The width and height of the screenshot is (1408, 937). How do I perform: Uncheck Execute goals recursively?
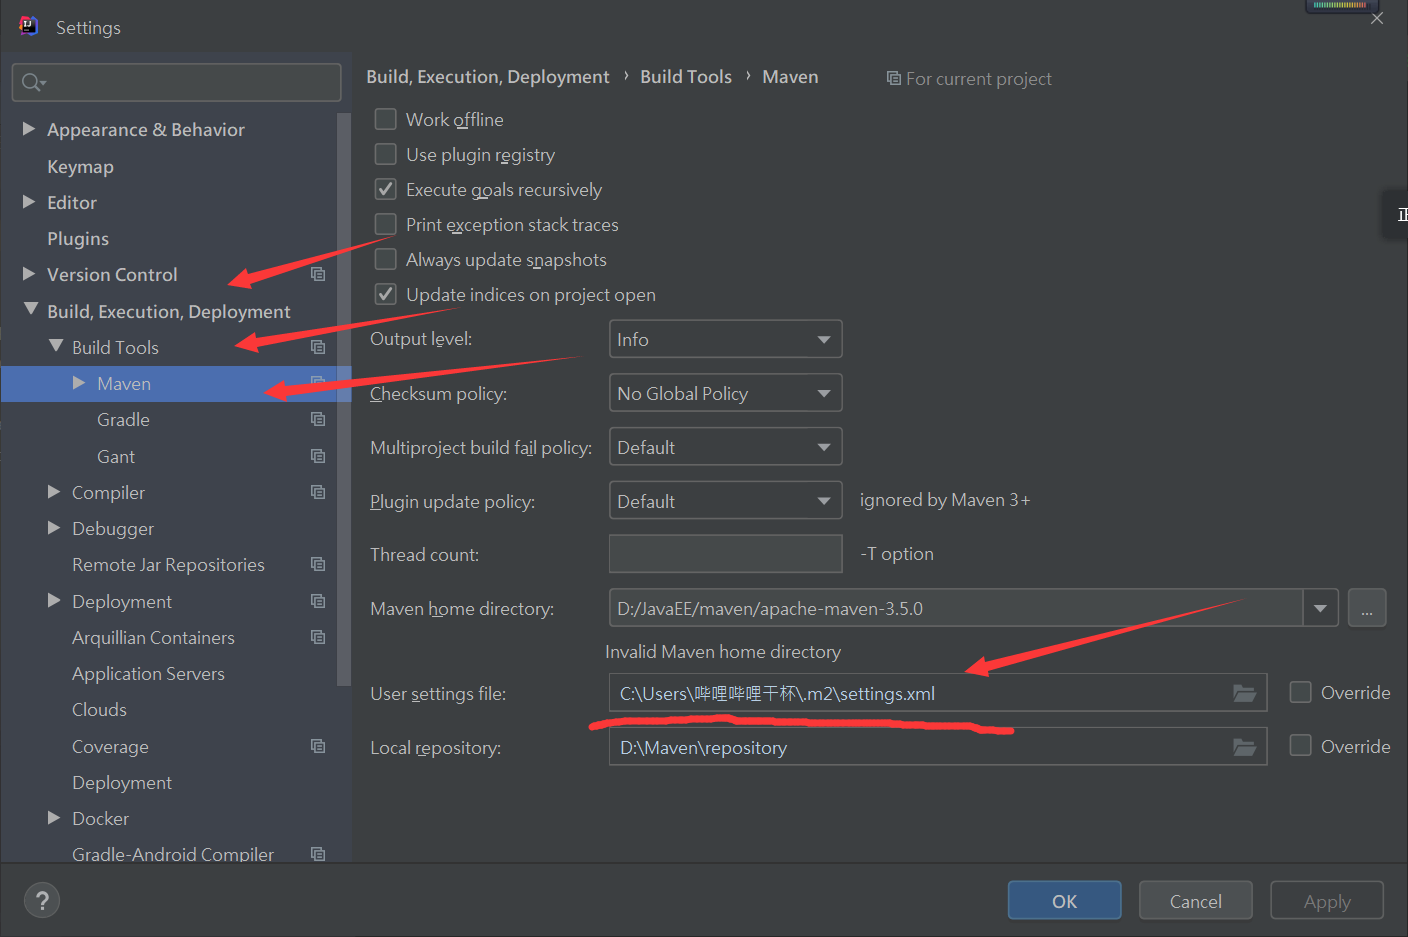tap(385, 189)
